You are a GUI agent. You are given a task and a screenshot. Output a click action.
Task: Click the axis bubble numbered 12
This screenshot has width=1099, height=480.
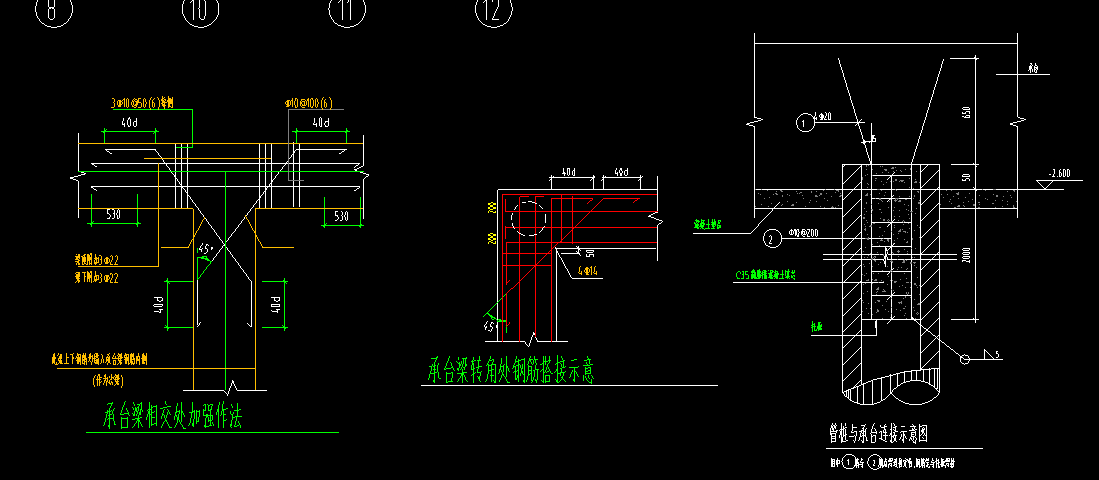click(x=493, y=8)
